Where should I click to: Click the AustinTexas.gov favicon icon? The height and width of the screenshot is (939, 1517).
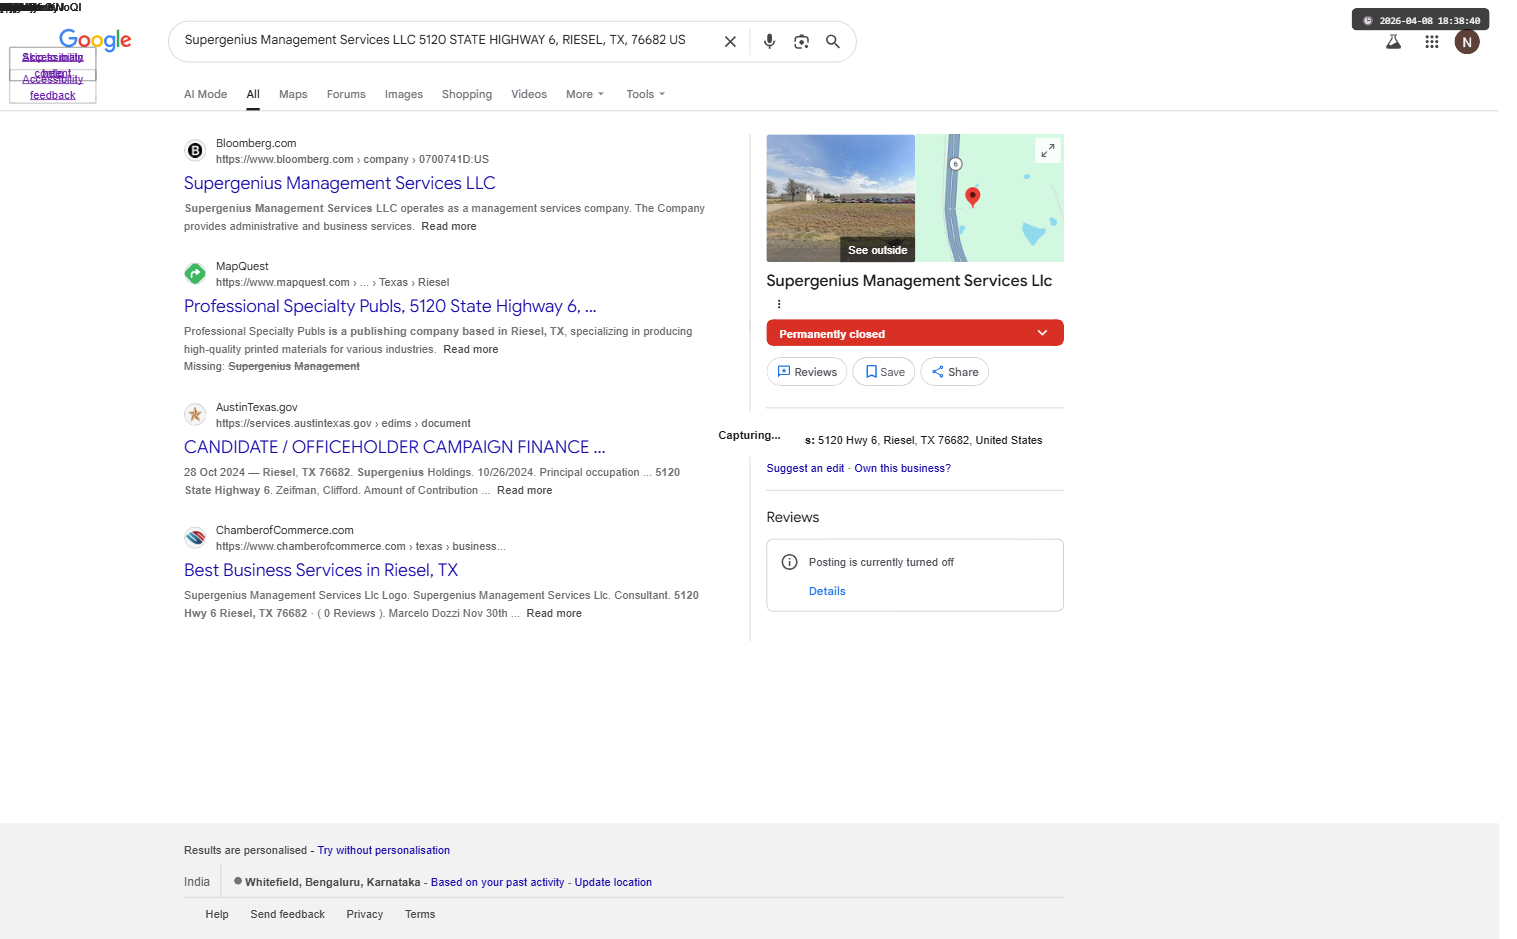tap(195, 415)
